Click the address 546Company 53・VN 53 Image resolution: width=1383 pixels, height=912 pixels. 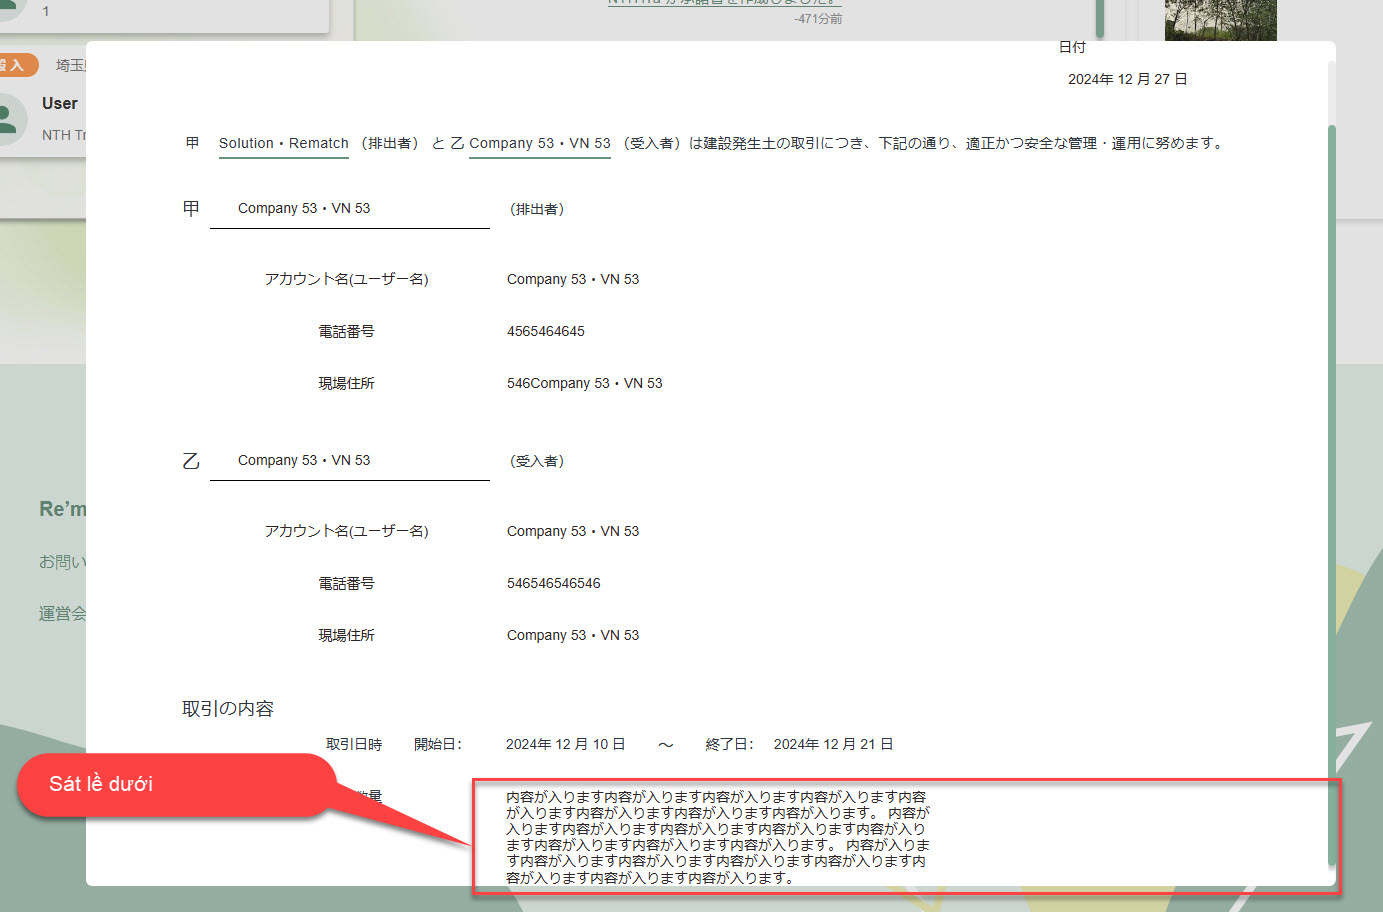[584, 384]
